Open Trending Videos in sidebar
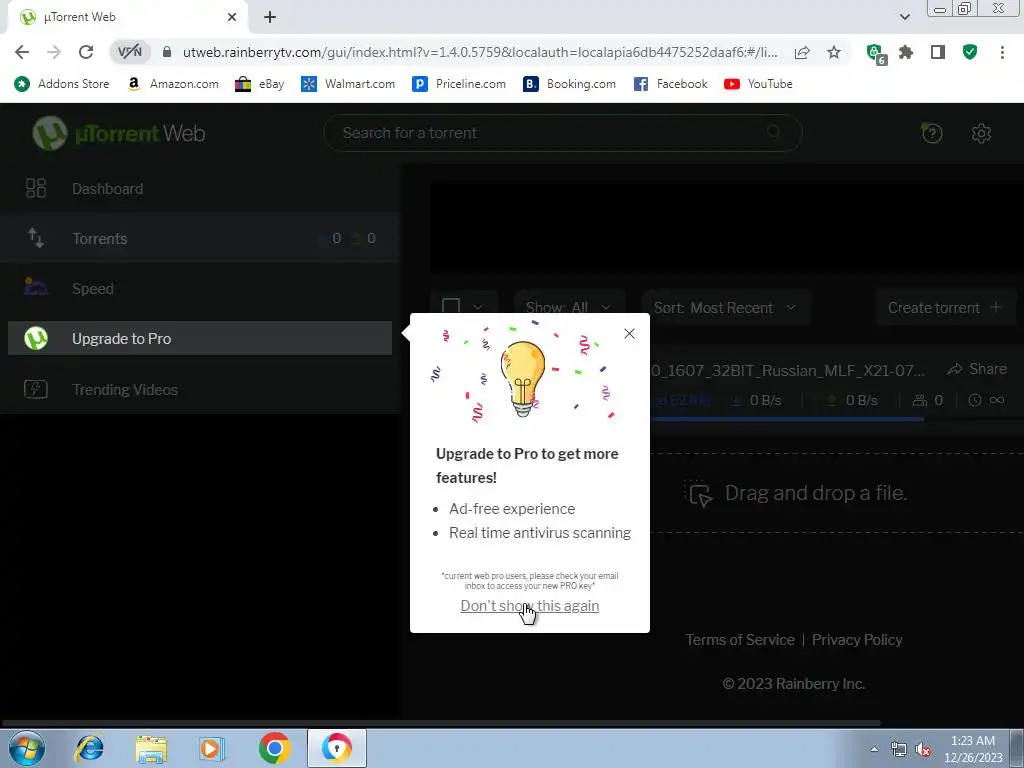Screen dimensions: 1024x768 (x=200, y=389)
